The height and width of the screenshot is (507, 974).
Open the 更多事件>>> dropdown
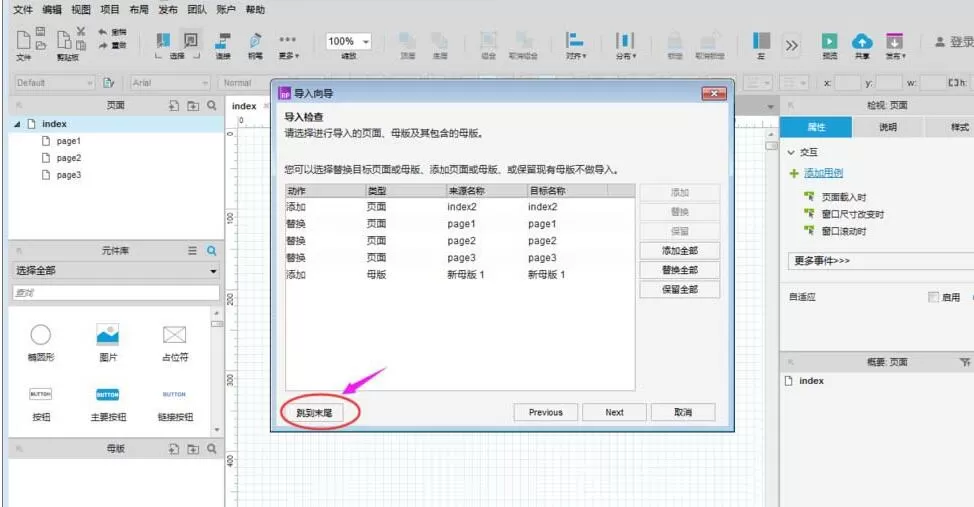point(881,261)
